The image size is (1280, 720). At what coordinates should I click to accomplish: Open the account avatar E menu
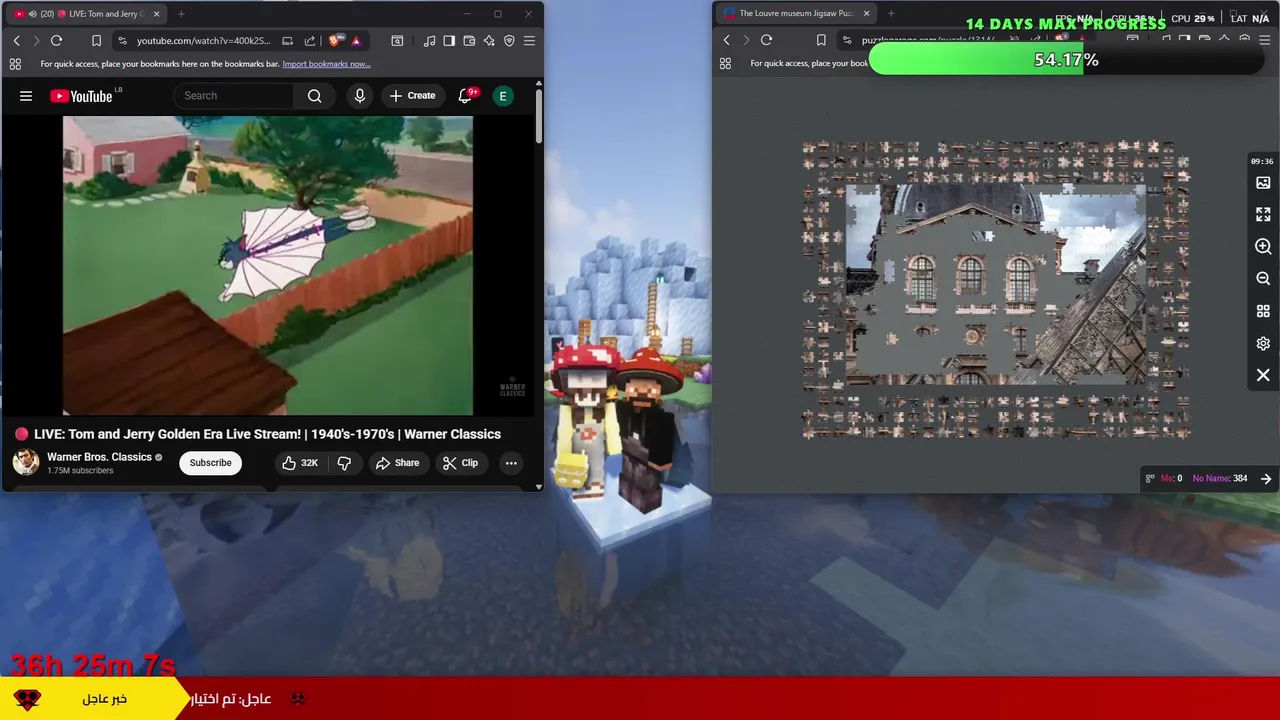click(503, 96)
